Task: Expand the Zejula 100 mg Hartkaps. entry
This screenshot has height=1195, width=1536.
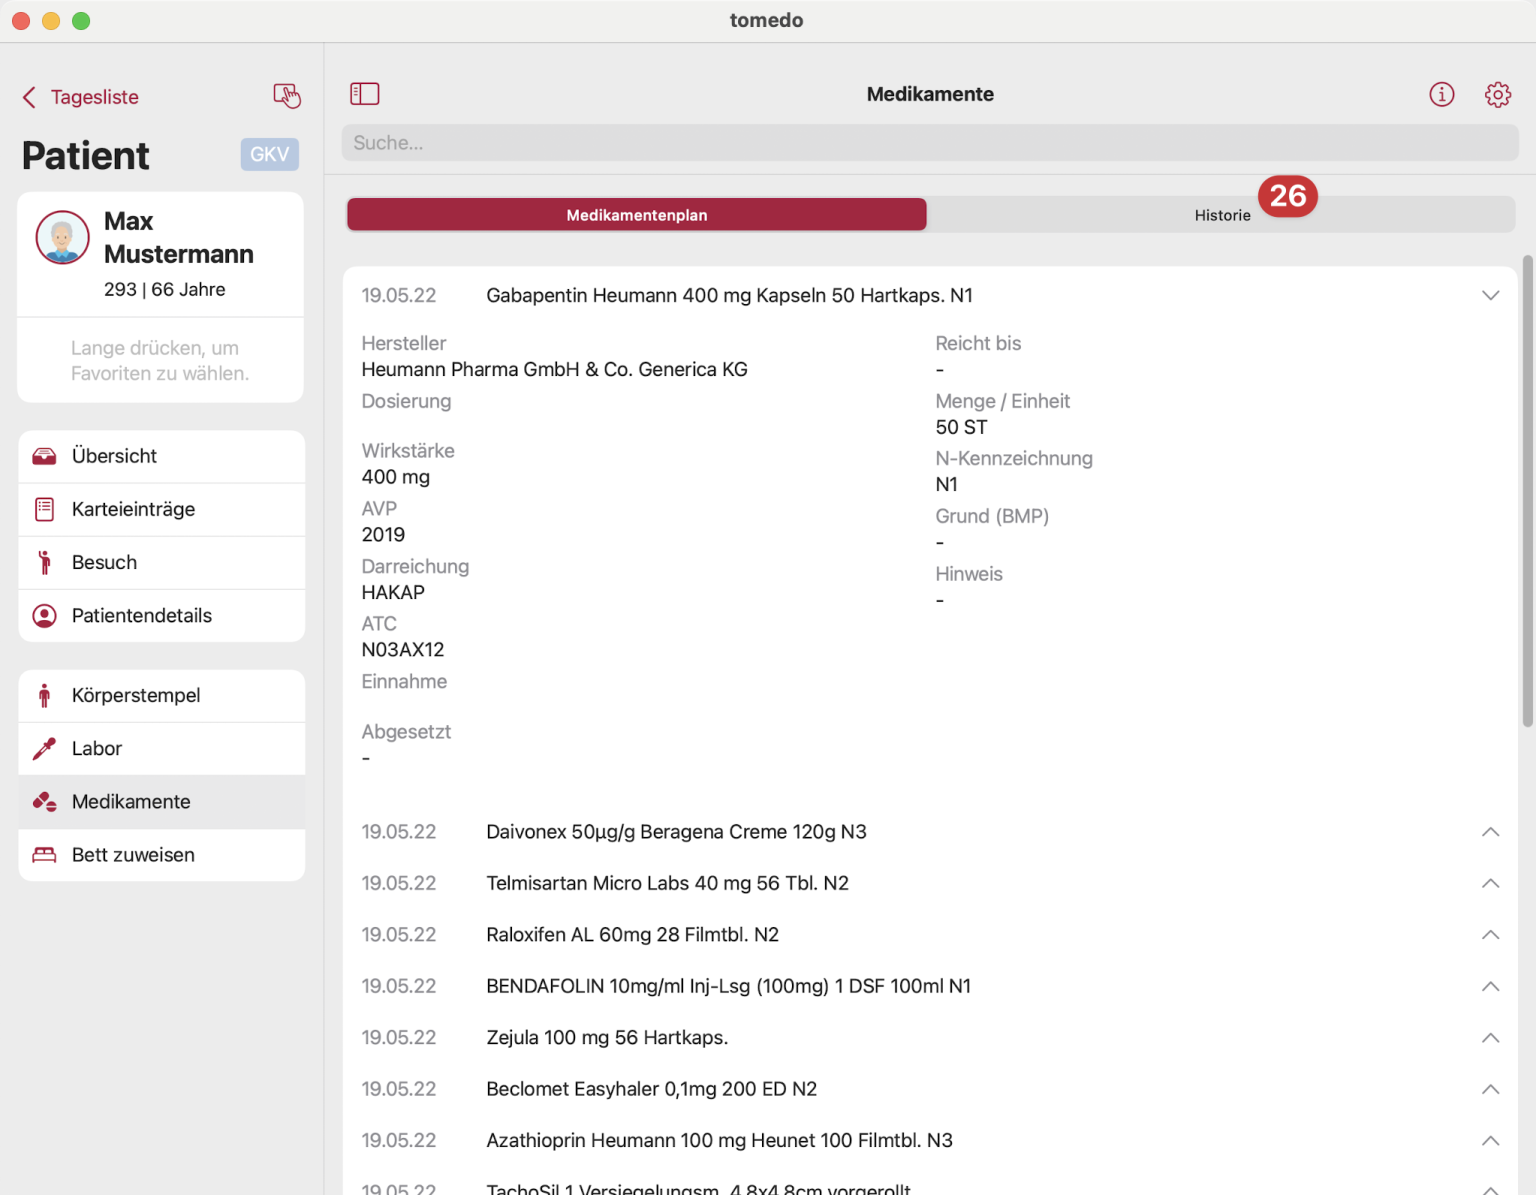Action: tap(1490, 1037)
